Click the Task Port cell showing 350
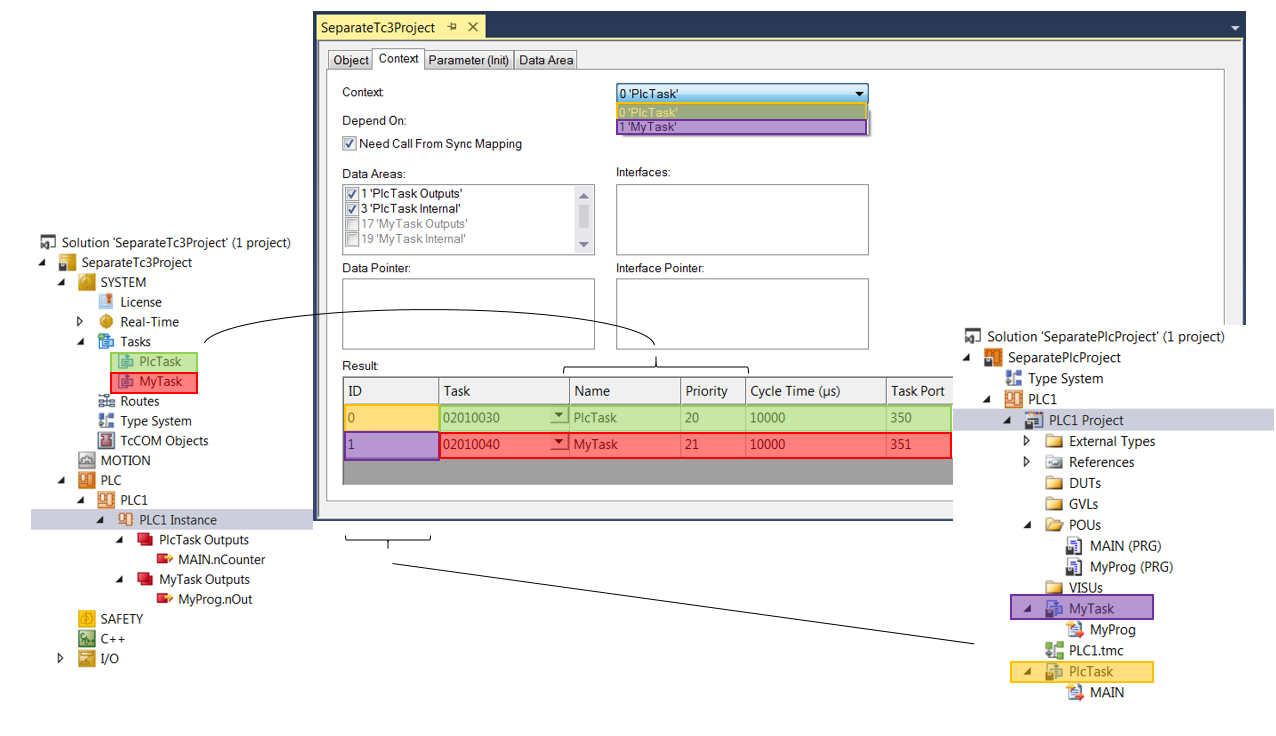Screen dimensions: 1276x736 click(917, 417)
